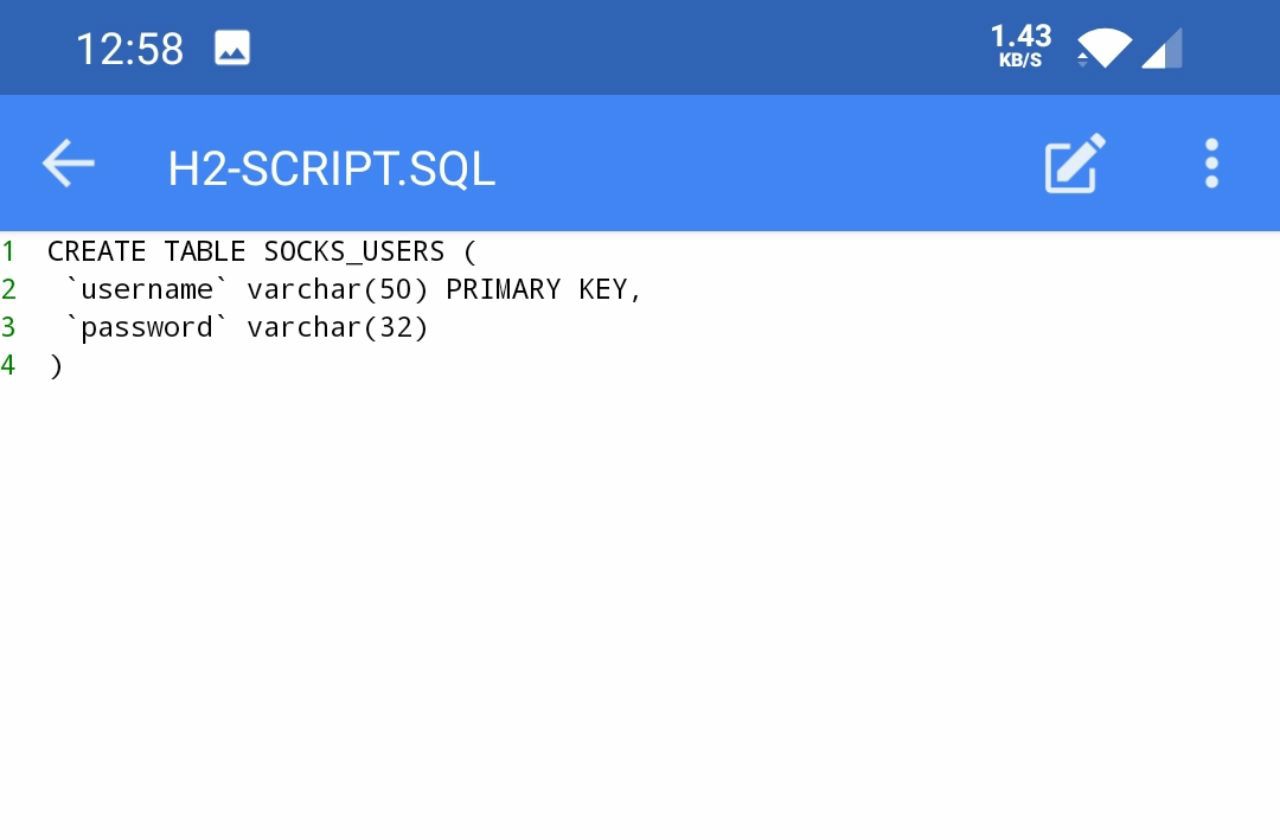Click the closing parenthesis on line 4
The height and width of the screenshot is (840, 1280).
pyautogui.click(x=56, y=366)
